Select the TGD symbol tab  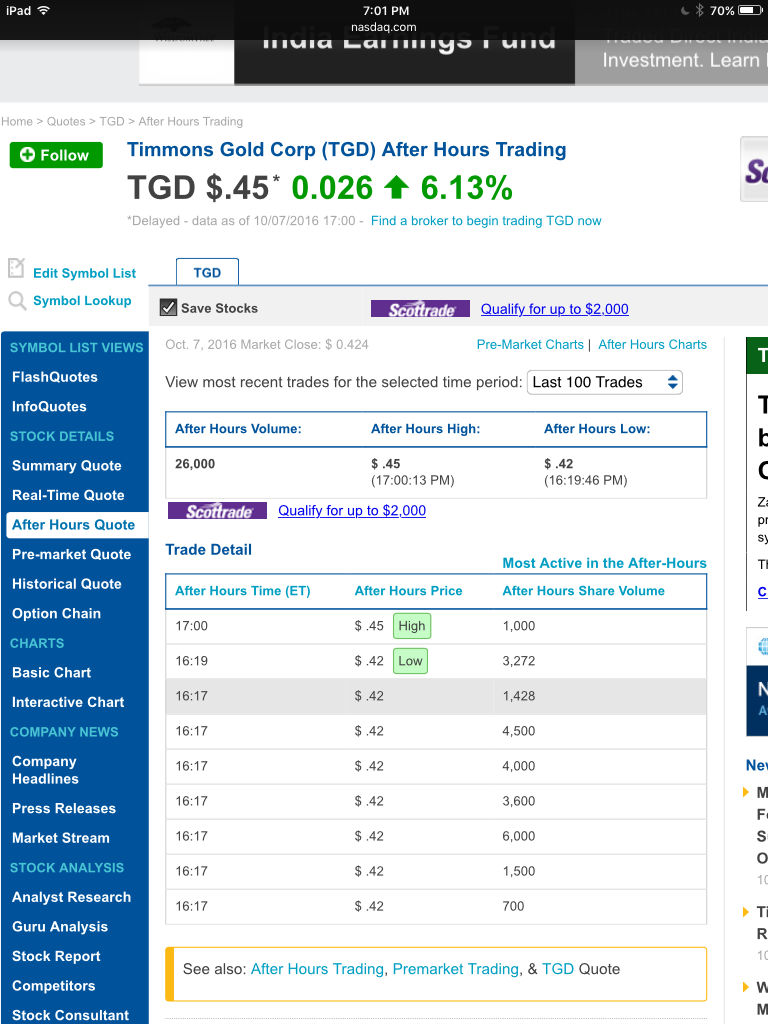(x=207, y=272)
